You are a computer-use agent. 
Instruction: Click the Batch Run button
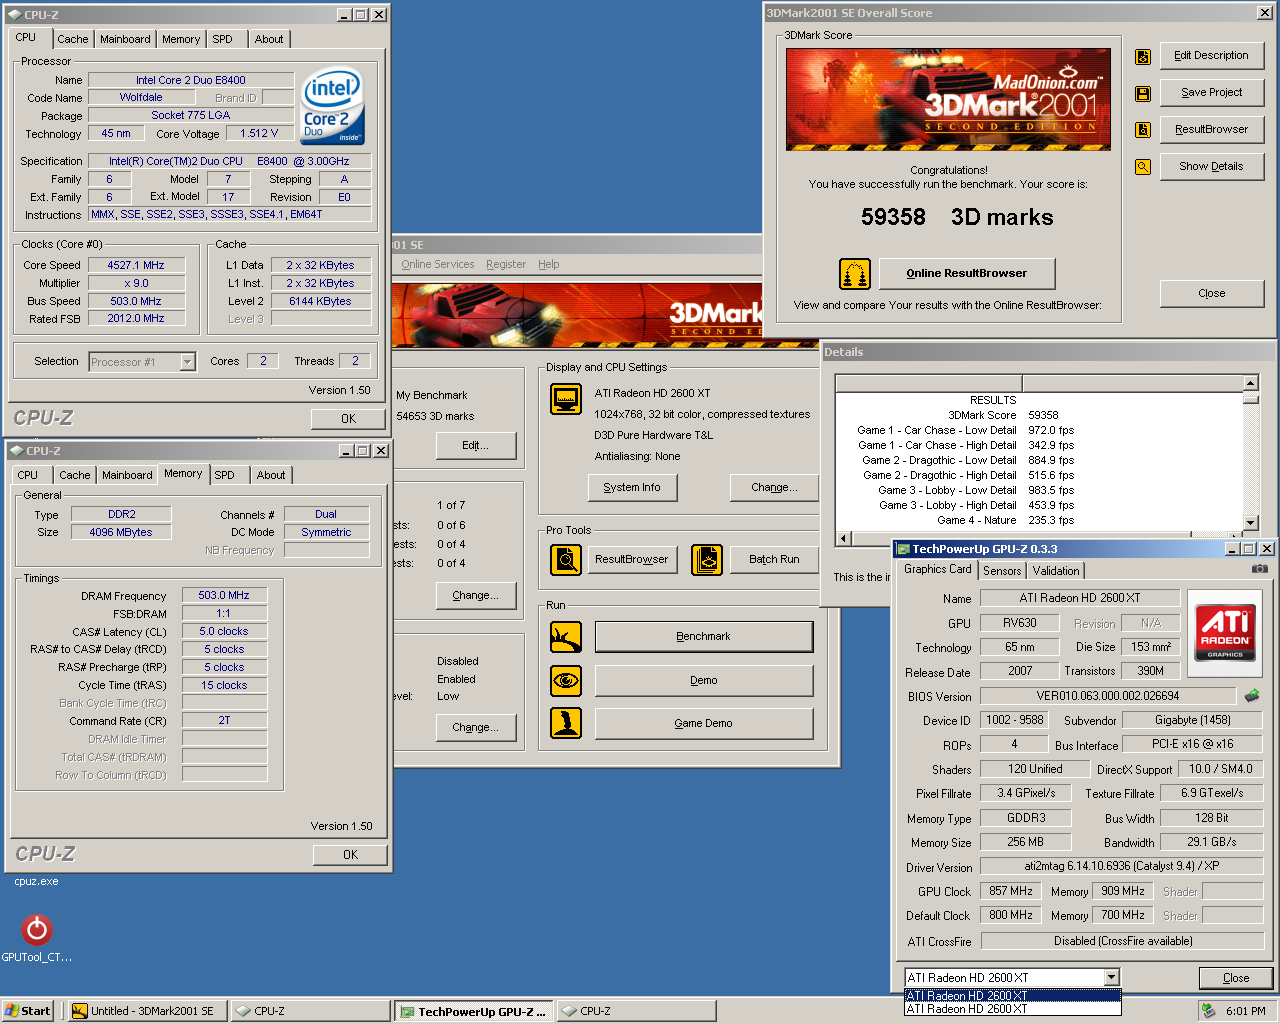pos(774,559)
